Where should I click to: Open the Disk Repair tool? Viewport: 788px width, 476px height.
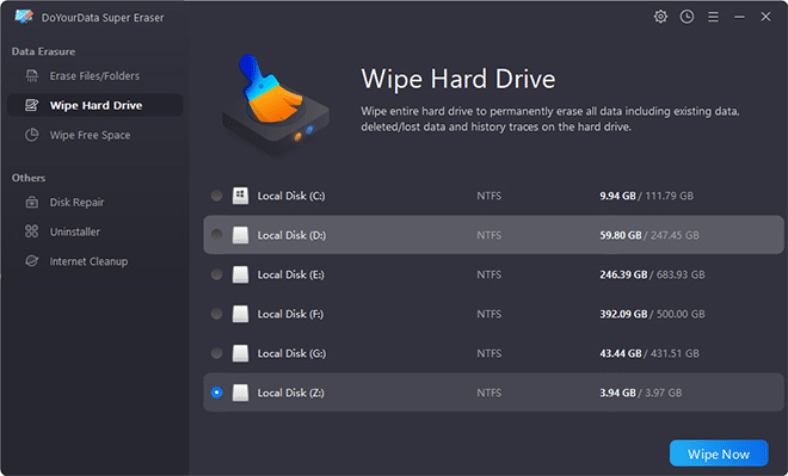76,202
